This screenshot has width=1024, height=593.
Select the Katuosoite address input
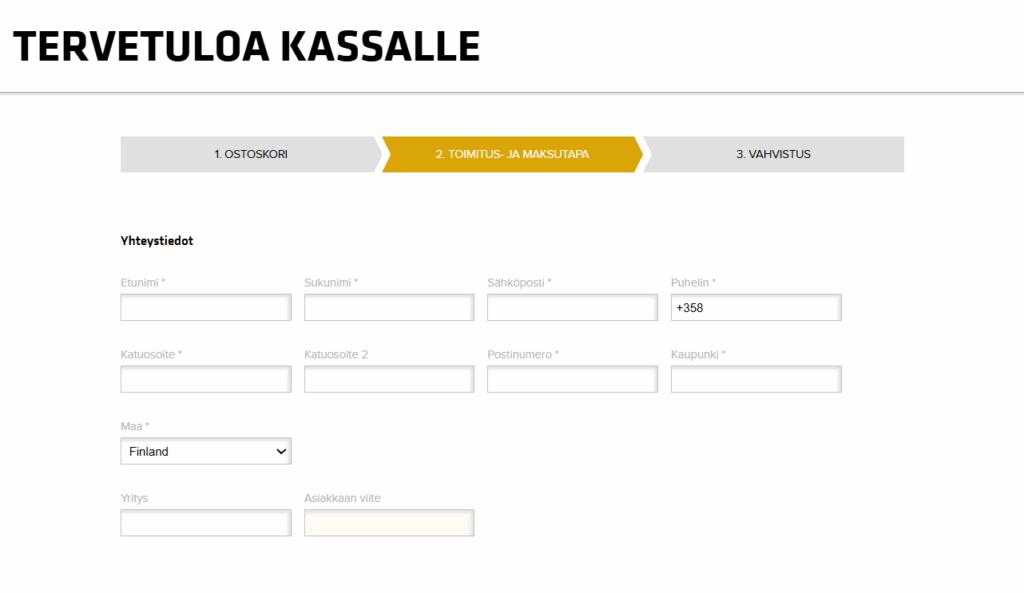(205, 380)
